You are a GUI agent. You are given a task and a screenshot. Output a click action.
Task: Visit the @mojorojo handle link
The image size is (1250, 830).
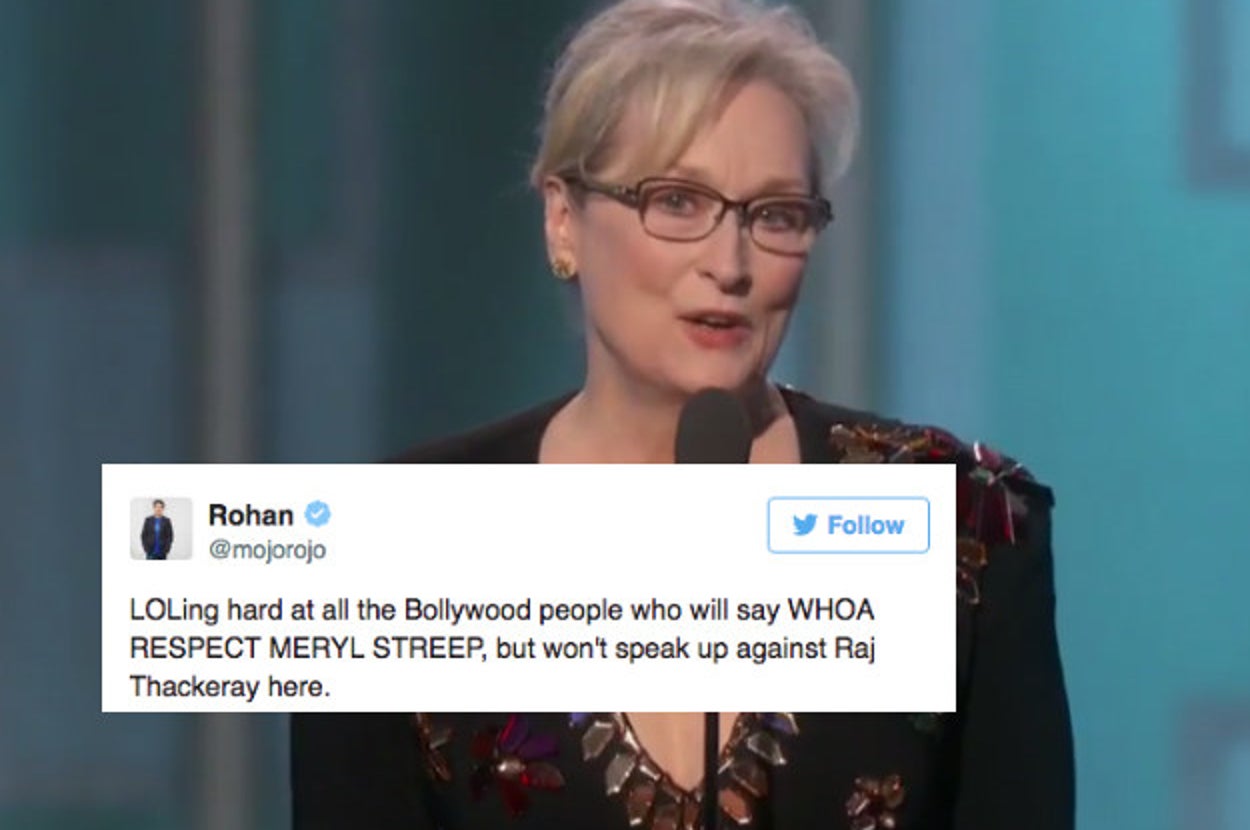(x=267, y=550)
